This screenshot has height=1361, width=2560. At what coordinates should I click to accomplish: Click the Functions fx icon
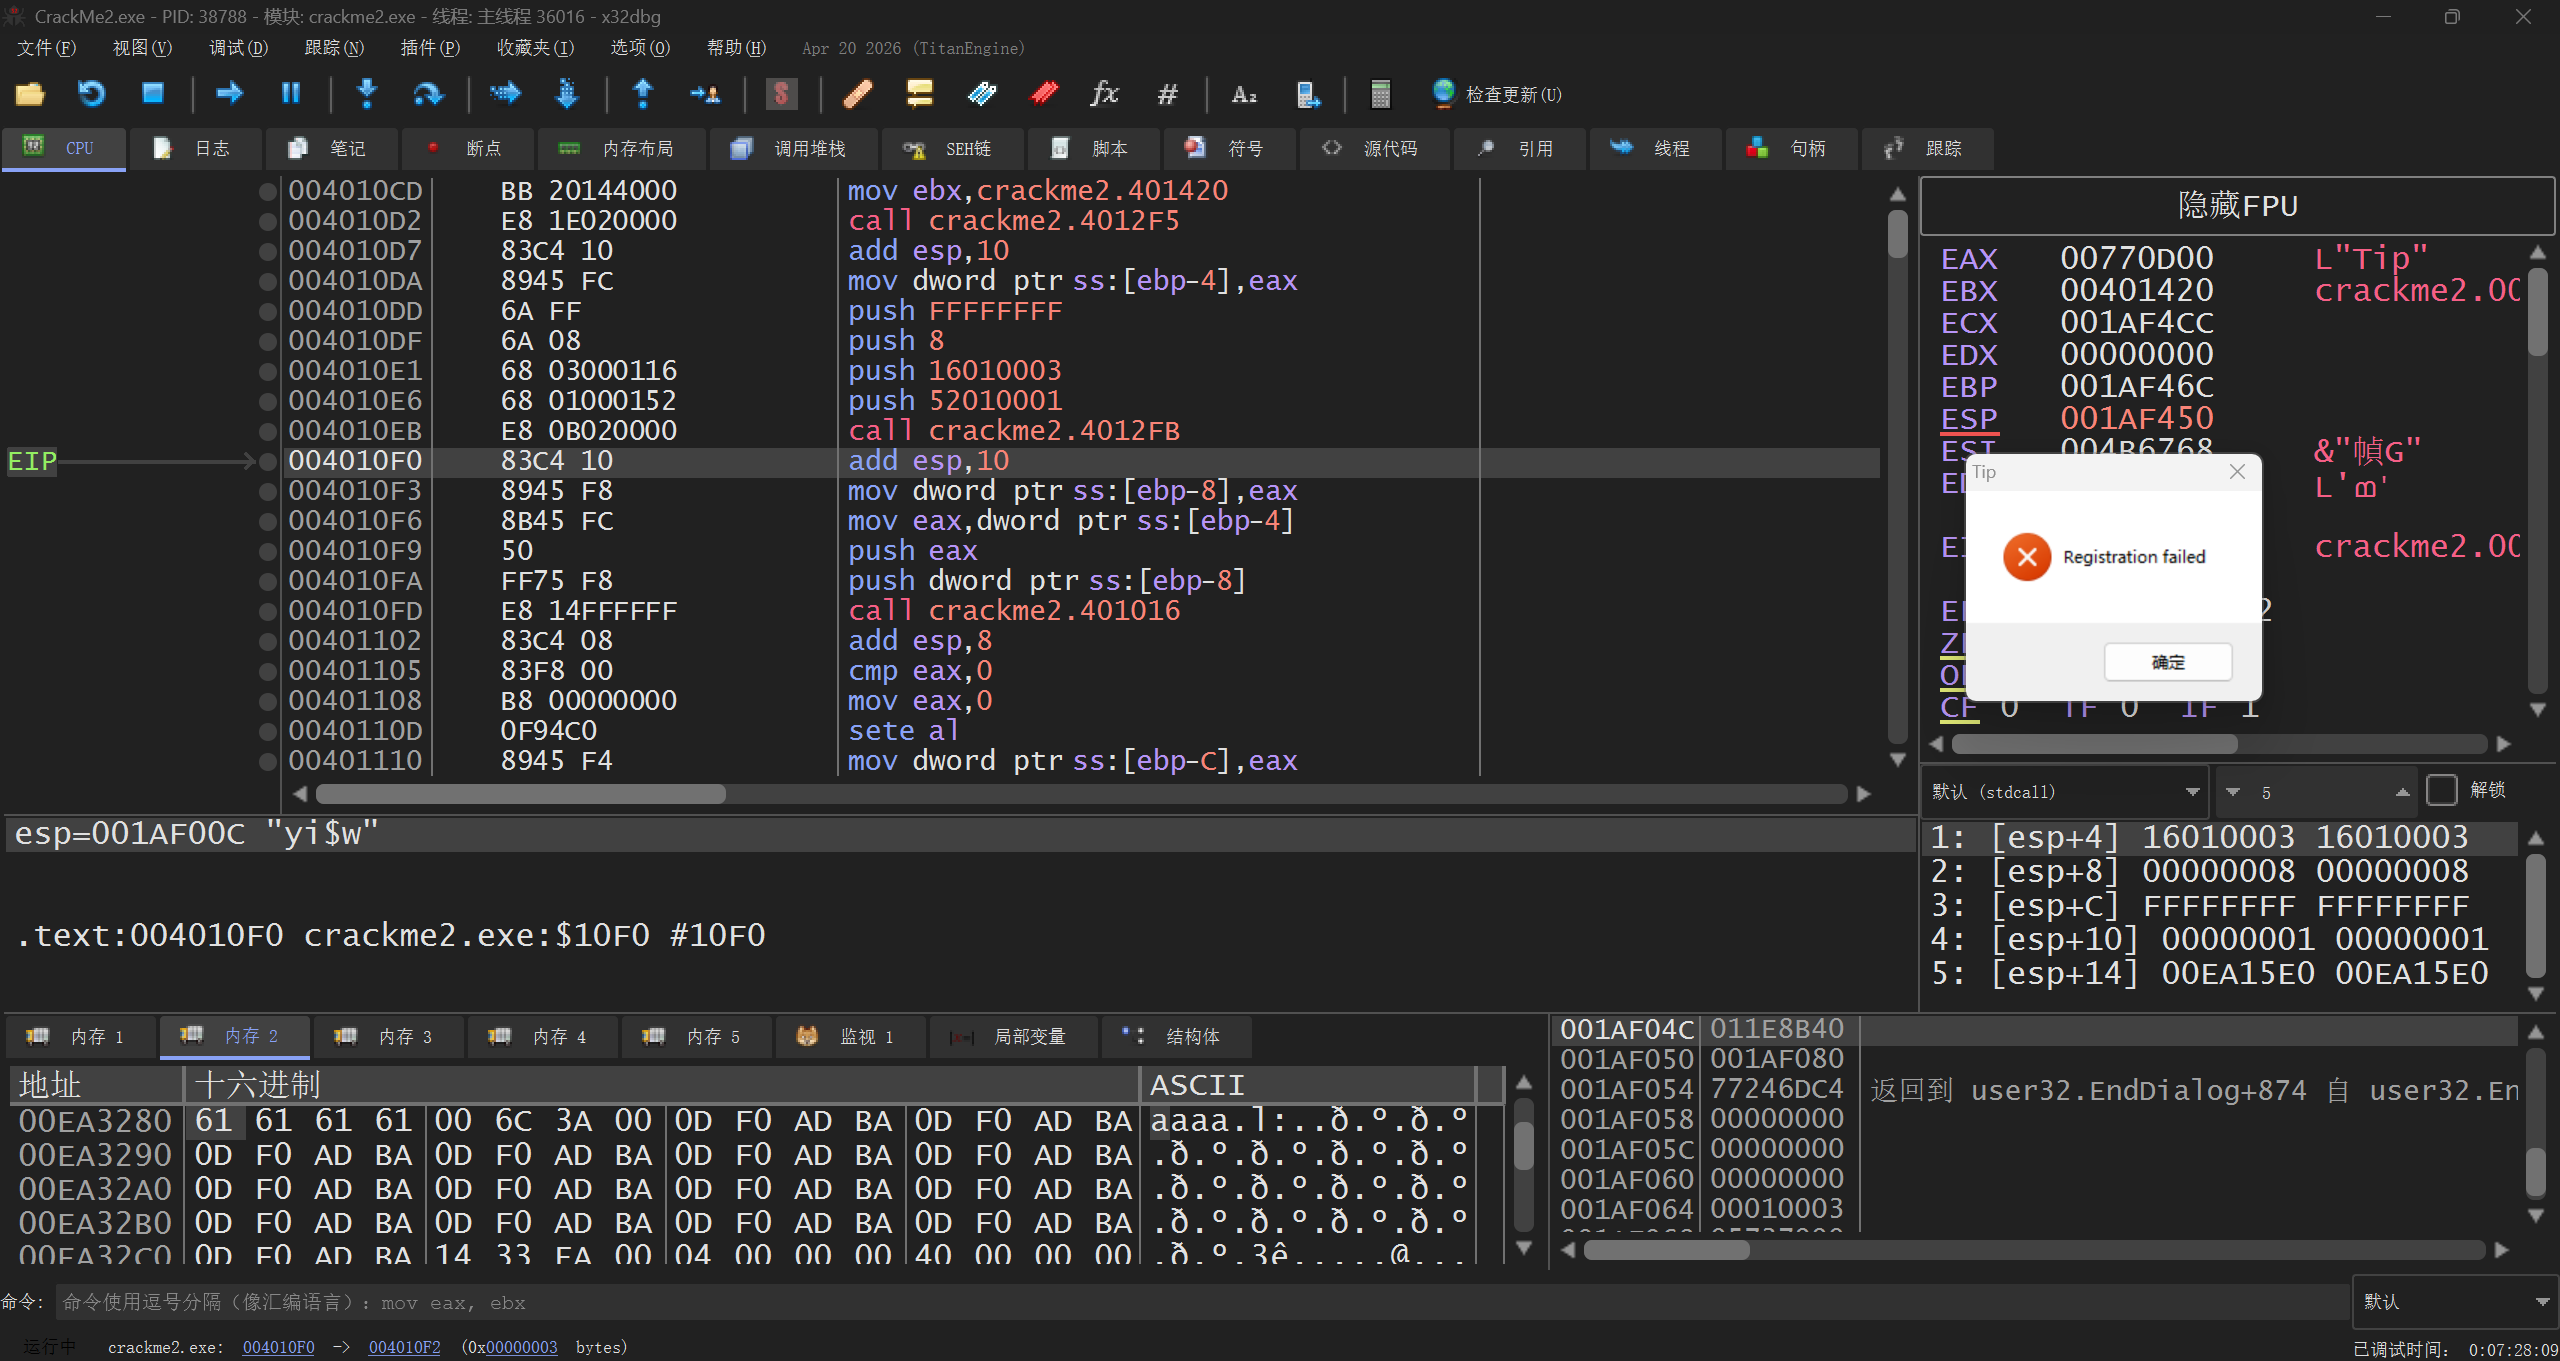coord(1105,94)
